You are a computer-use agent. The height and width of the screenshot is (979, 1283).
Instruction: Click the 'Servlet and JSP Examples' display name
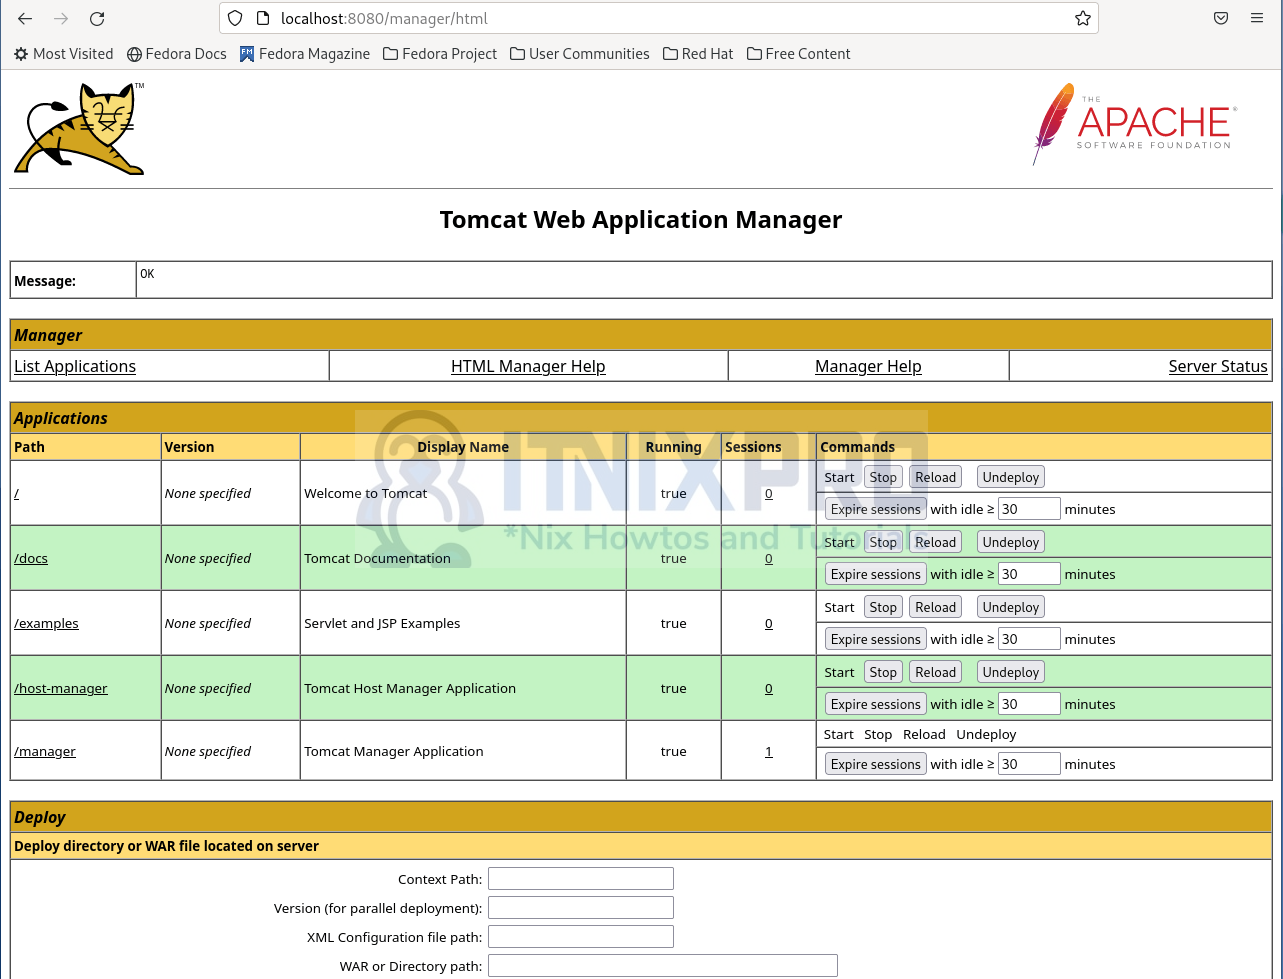pyautogui.click(x=382, y=623)
